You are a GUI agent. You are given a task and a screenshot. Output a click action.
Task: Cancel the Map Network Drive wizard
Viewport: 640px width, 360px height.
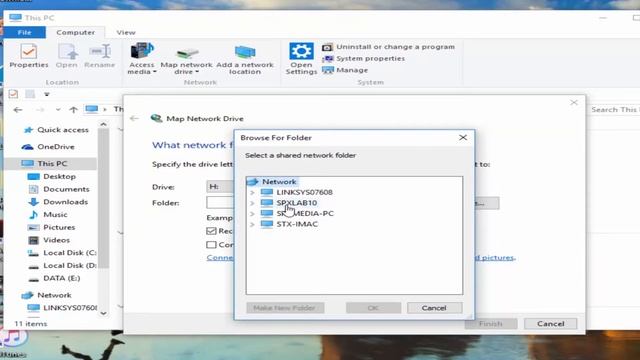(550, 324)
